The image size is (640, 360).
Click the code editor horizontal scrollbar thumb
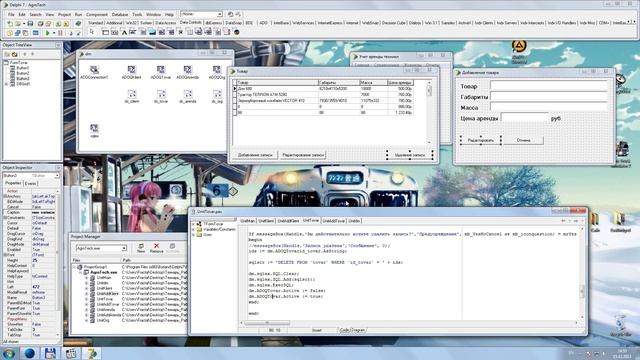pos(267,323)
